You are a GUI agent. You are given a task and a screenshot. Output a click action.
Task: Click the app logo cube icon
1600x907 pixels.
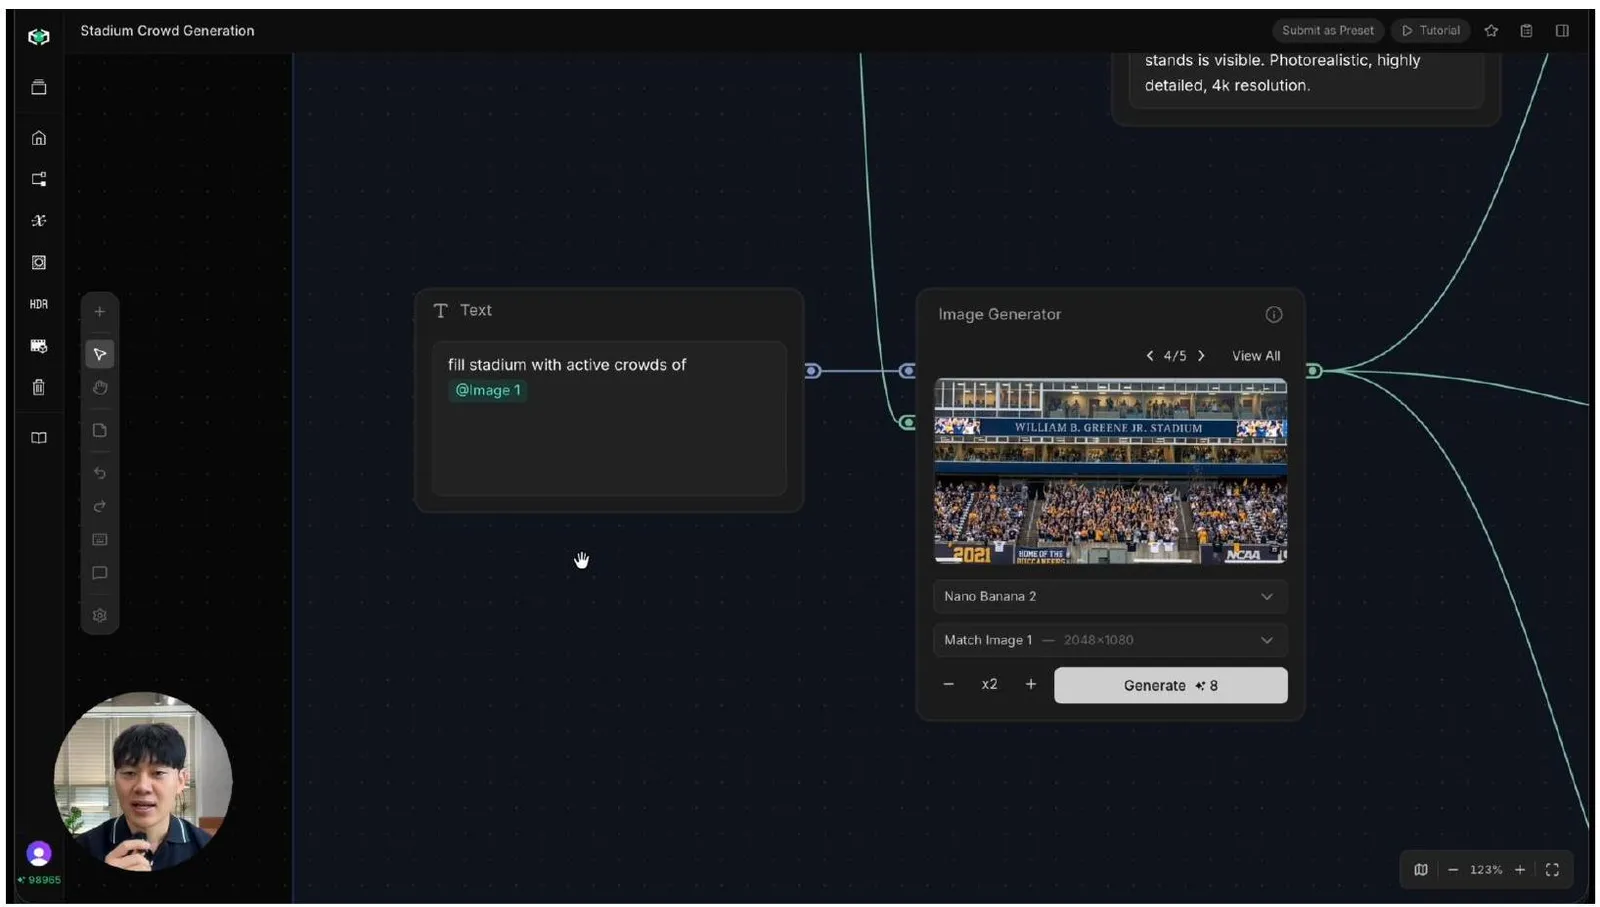pyautogui.click(x=39, y=37)
